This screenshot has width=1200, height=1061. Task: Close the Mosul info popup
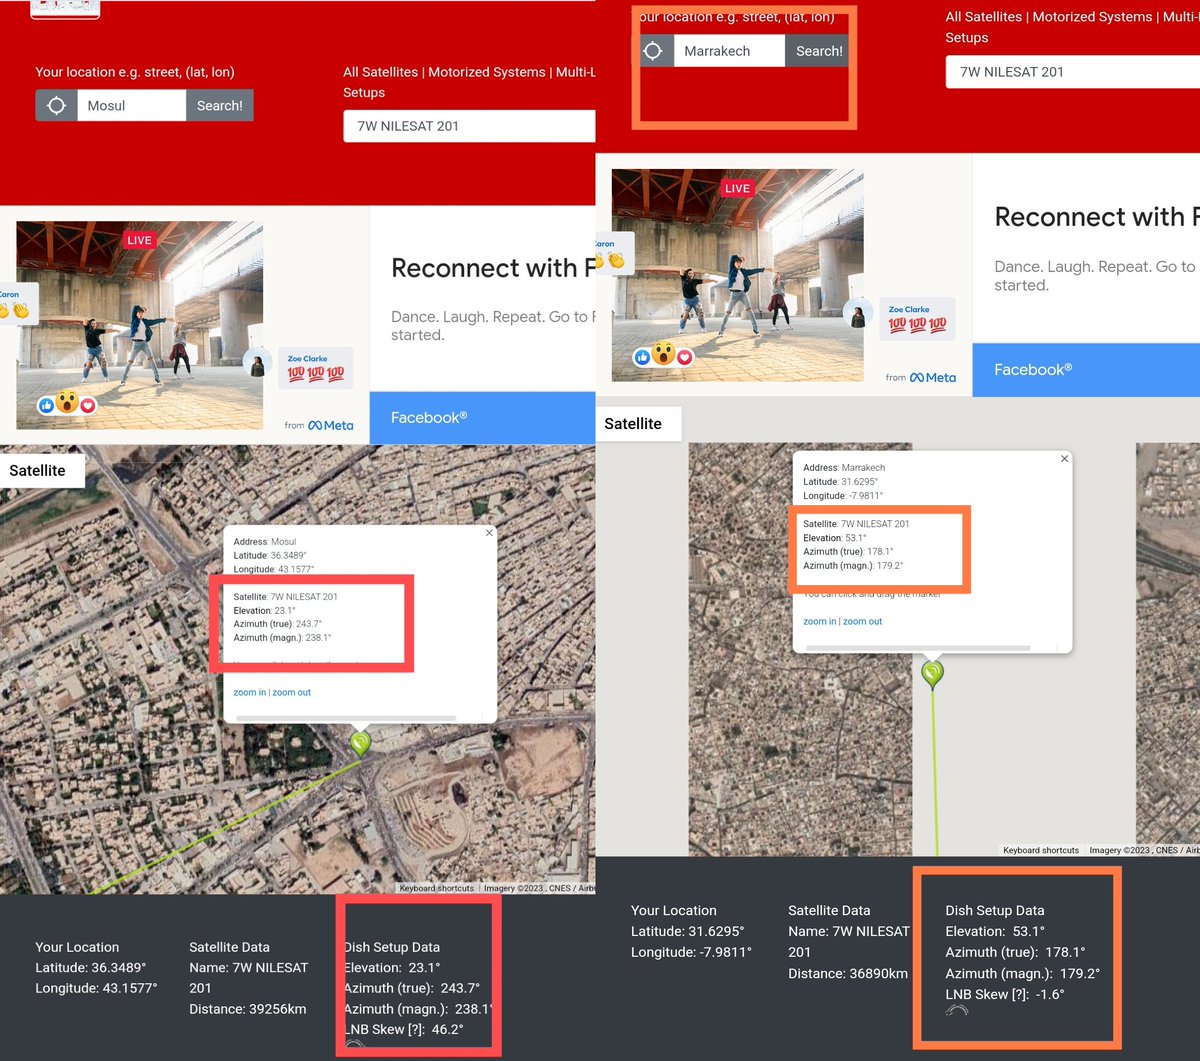coord(489,533)
